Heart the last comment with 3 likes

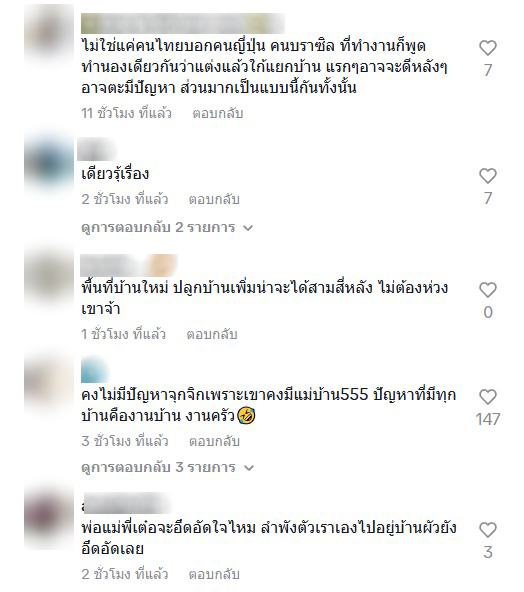click(x=487, y=530)
